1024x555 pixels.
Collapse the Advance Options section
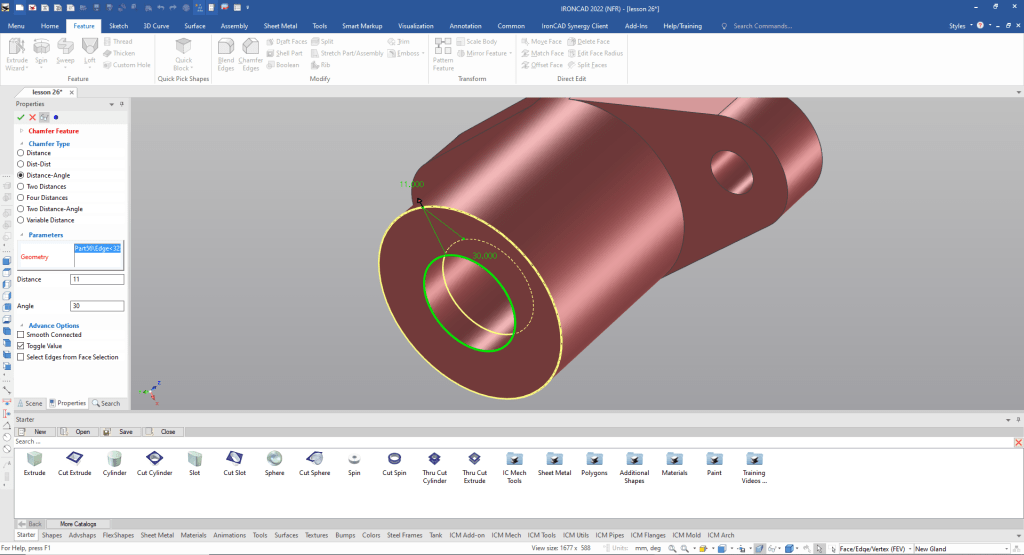pyautogui.click(x=22, y=325)
